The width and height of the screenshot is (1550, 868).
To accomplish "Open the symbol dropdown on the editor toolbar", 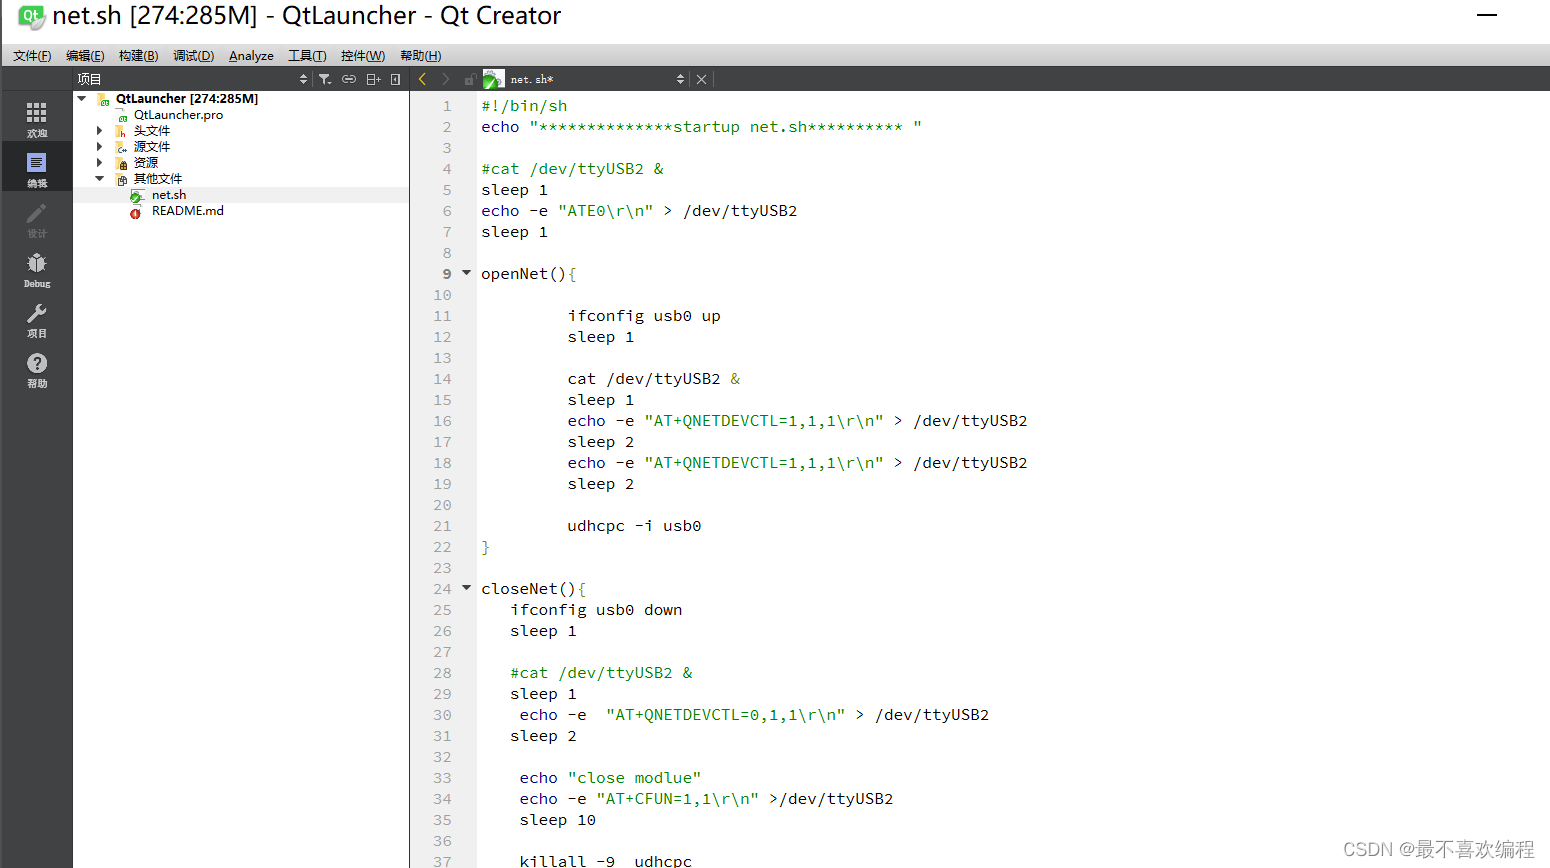I will tap(680, 78).
